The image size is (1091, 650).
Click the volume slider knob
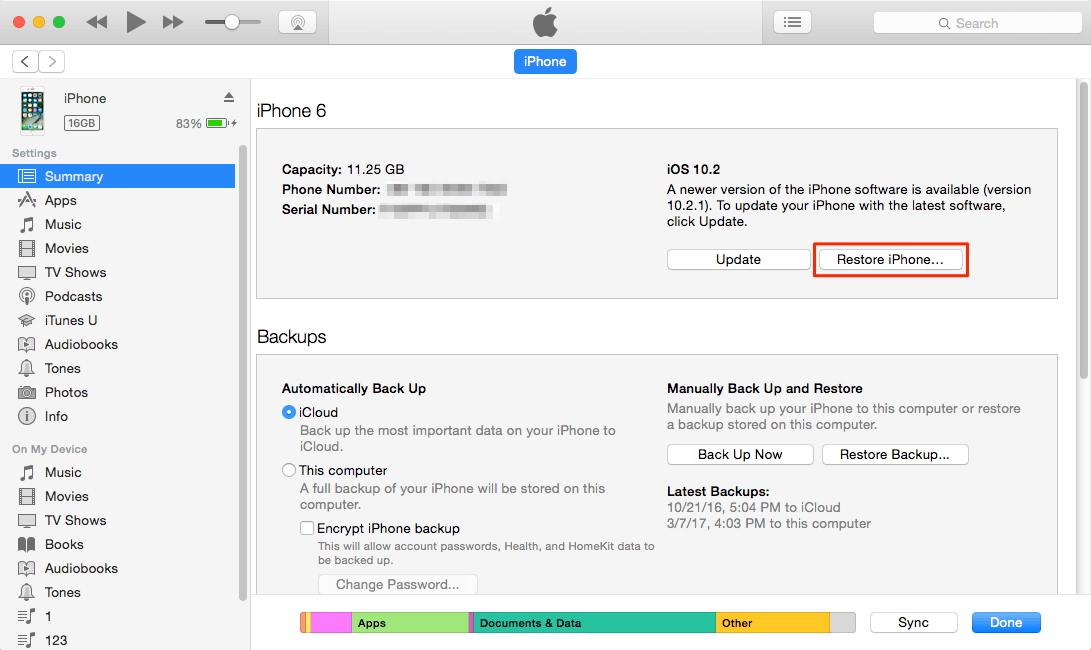(232, 22)
